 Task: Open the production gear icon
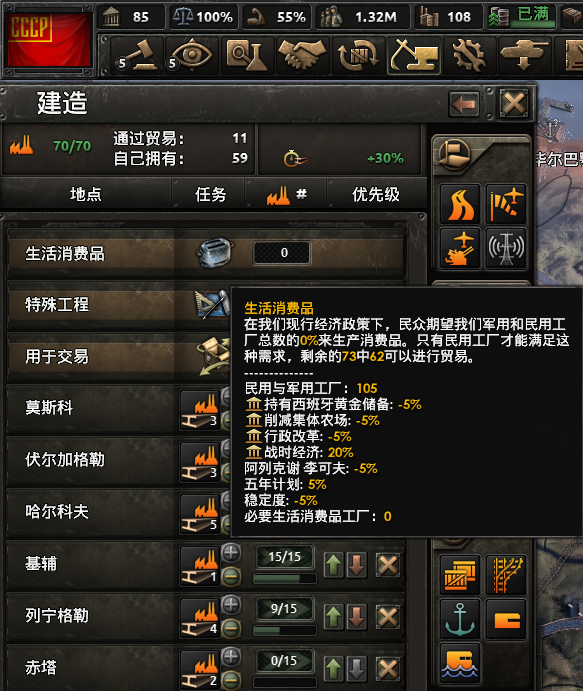tap(468, 56)
